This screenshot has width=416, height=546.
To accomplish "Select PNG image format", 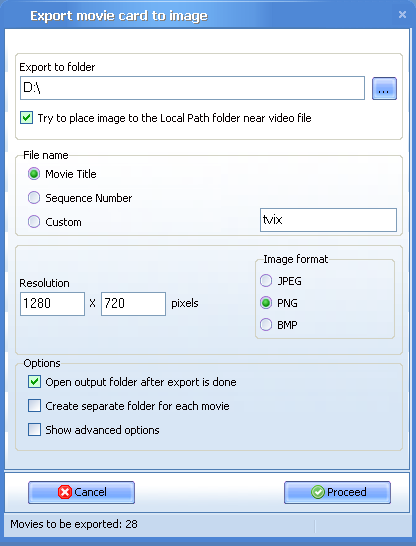I will (266, 303).
